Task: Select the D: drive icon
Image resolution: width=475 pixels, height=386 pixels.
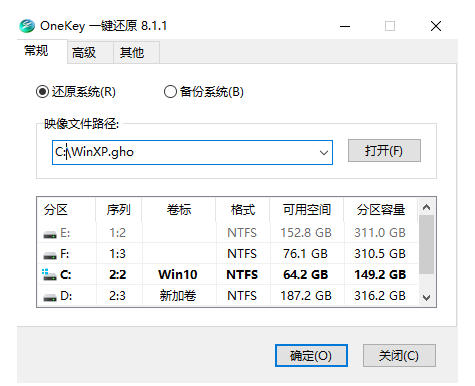Action: point(50,297)
